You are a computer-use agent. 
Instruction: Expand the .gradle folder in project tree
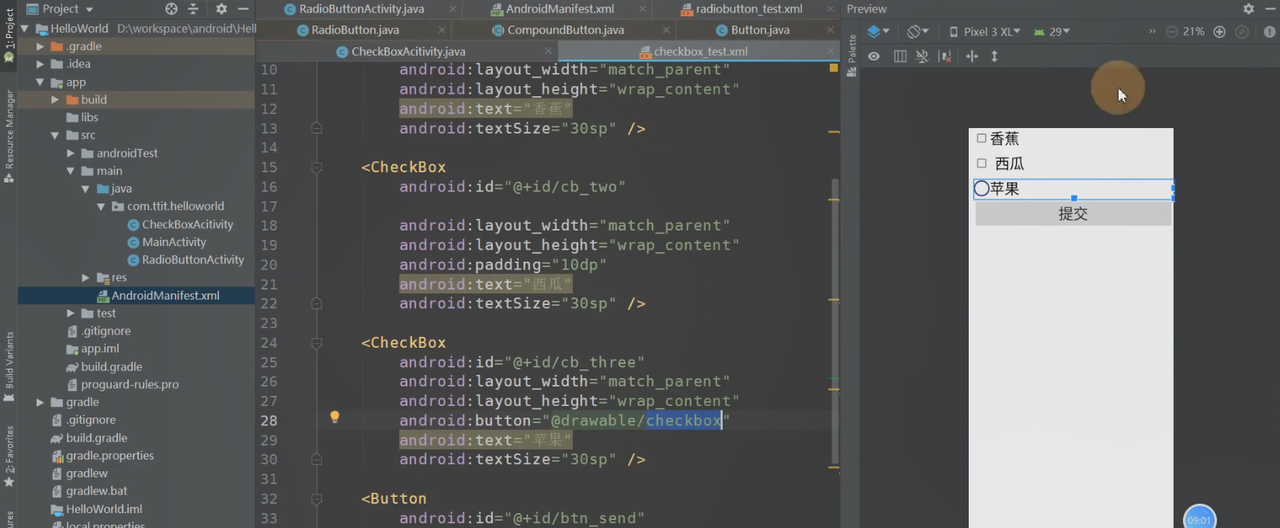click(40, 46)
